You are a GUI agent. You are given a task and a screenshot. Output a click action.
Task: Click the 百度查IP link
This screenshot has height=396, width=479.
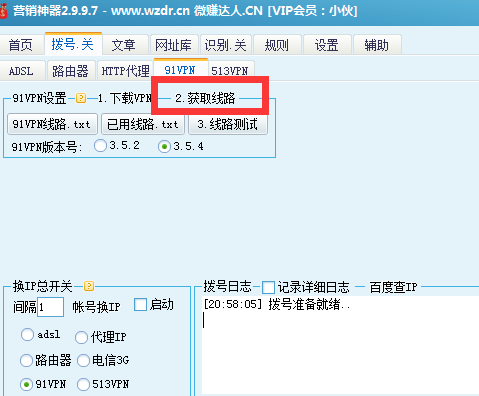393,287
